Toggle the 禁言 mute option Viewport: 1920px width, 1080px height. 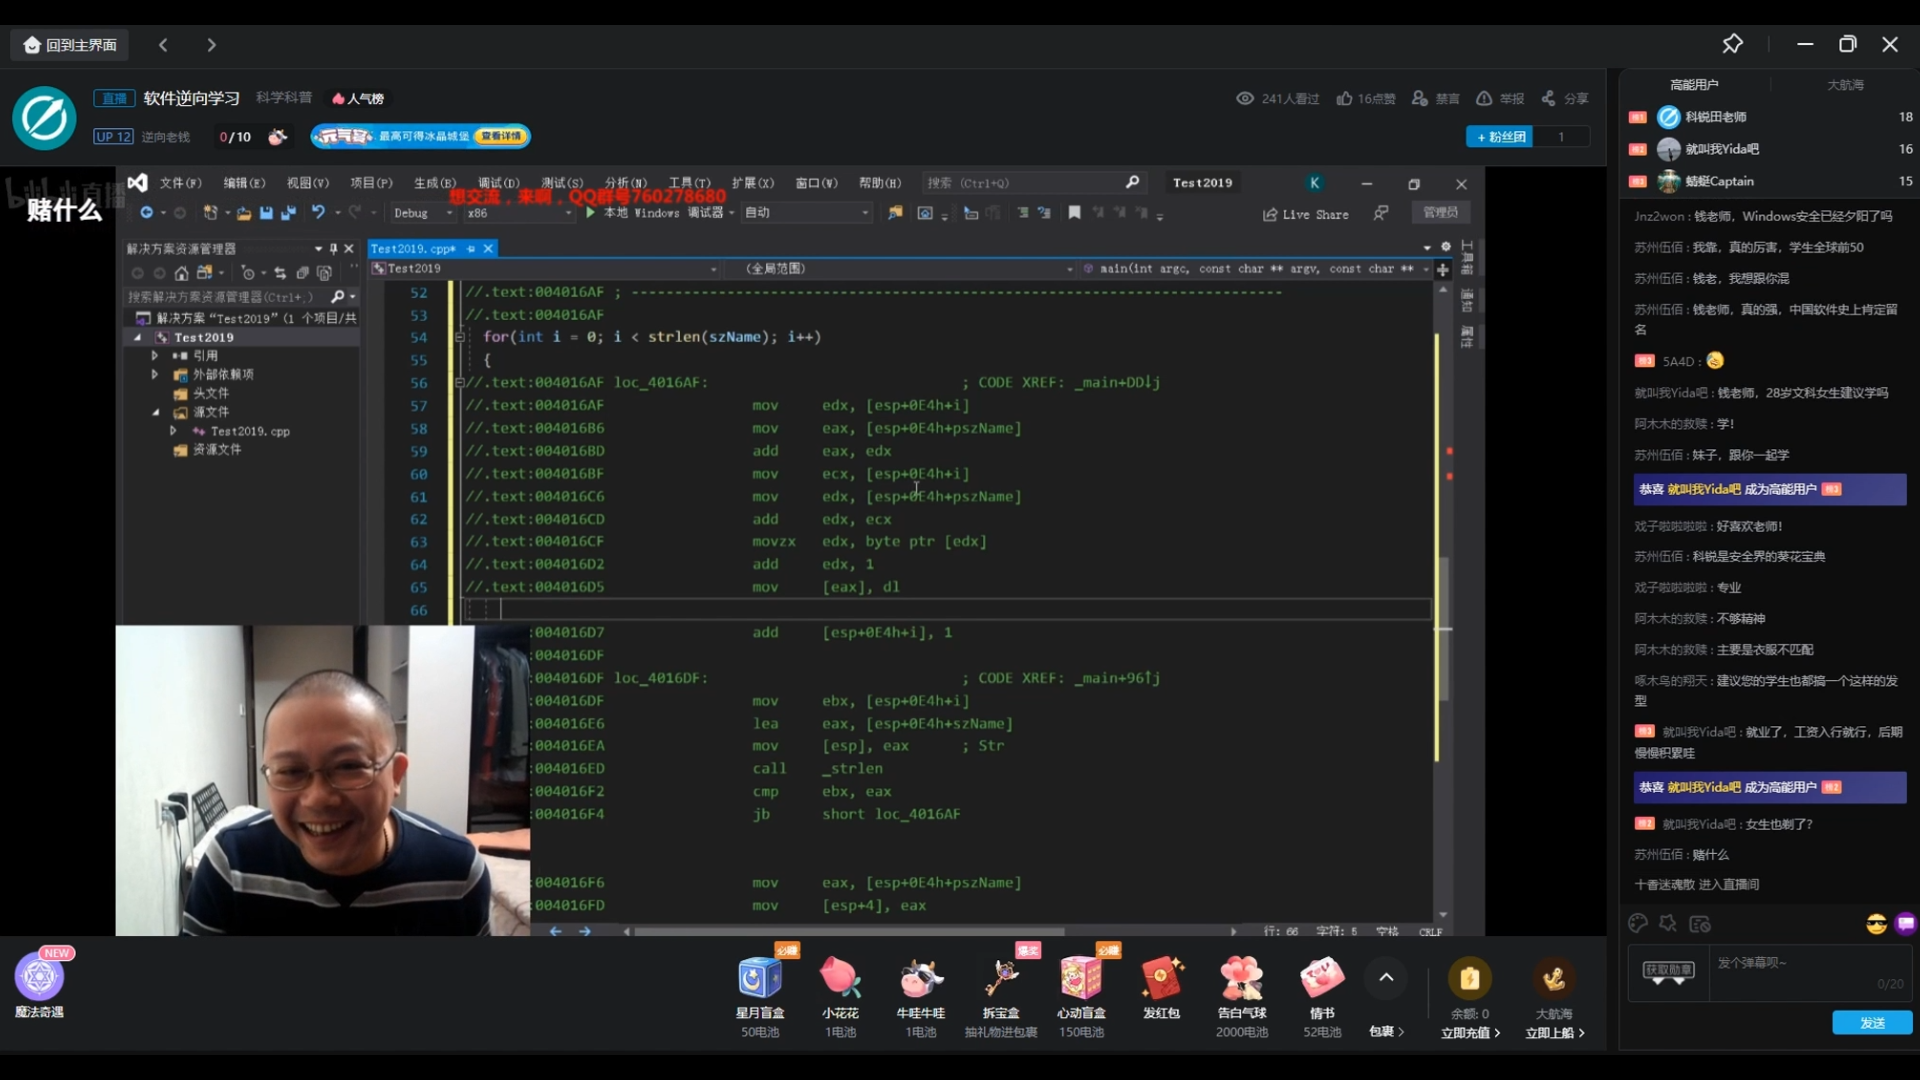click(x=1436, y=98)
